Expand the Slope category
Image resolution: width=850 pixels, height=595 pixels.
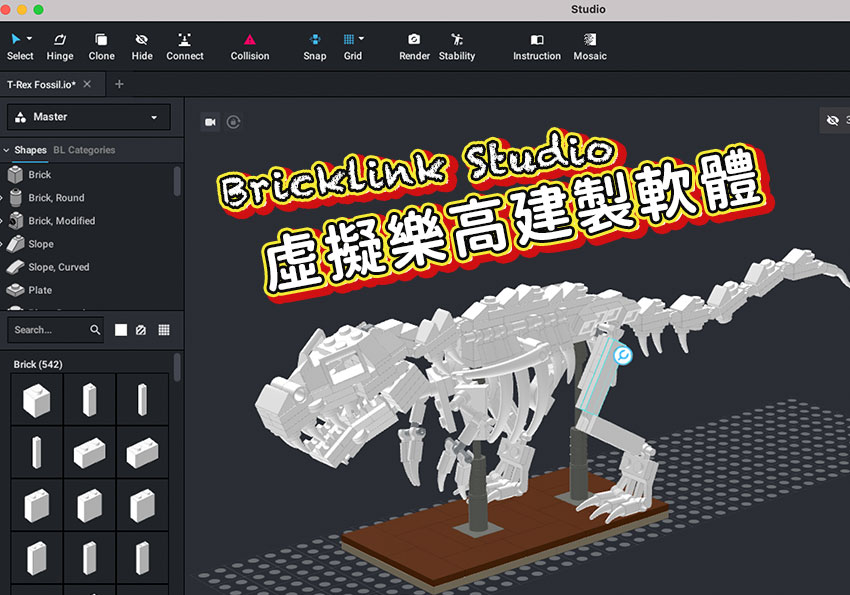point(2,244)
